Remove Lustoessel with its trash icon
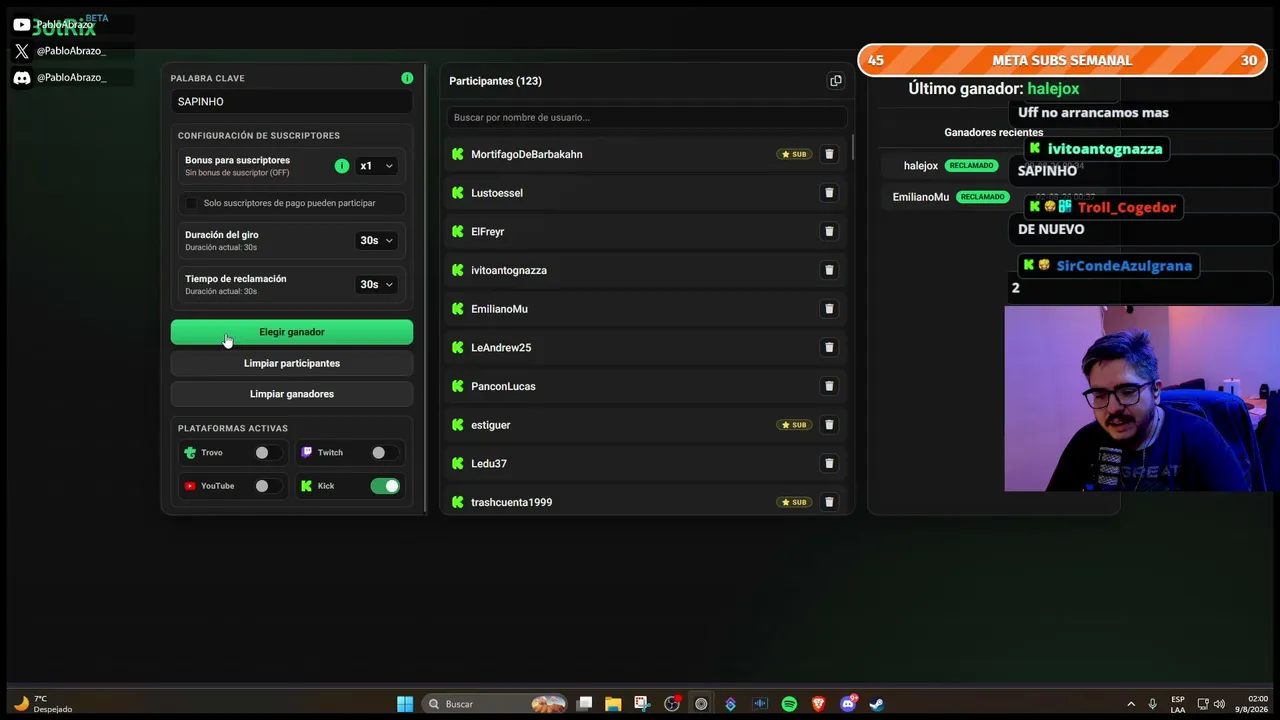This screenshot has width=1280, height=720. 829,193
